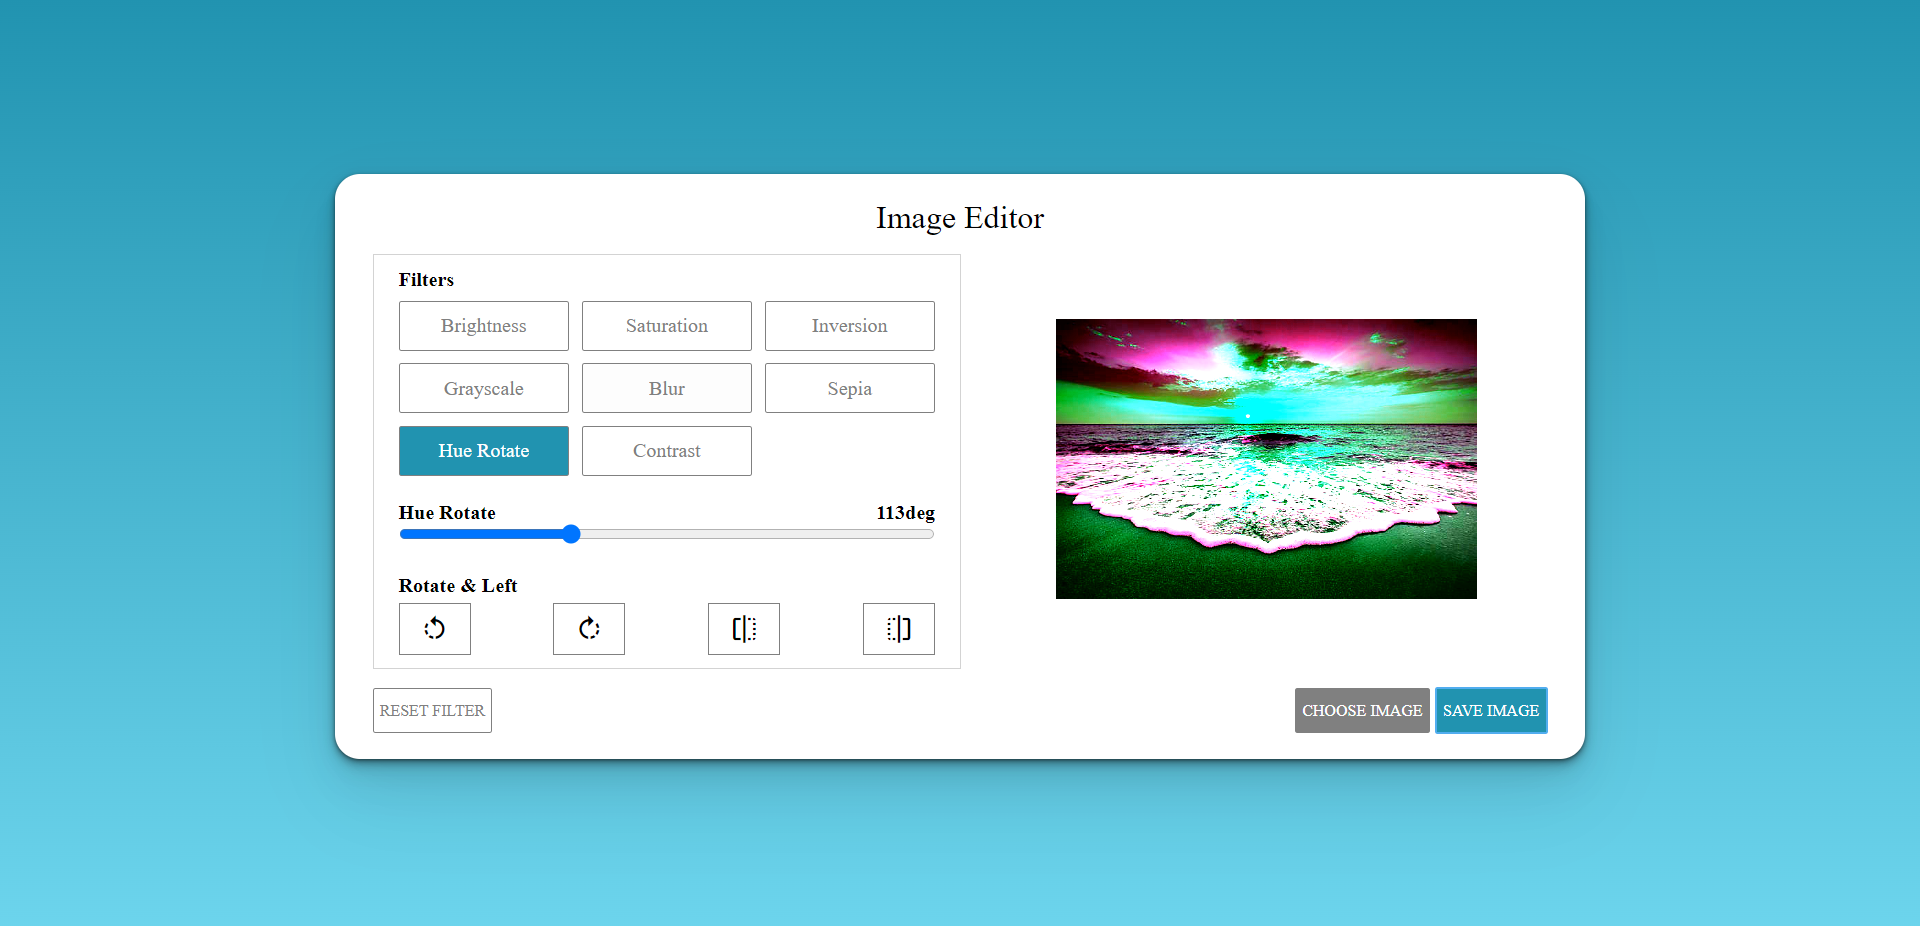Image resolution: width=1920 pixels, height=926 pixels.
Task: Flip the image horizontally left
Action: [743, 629]
